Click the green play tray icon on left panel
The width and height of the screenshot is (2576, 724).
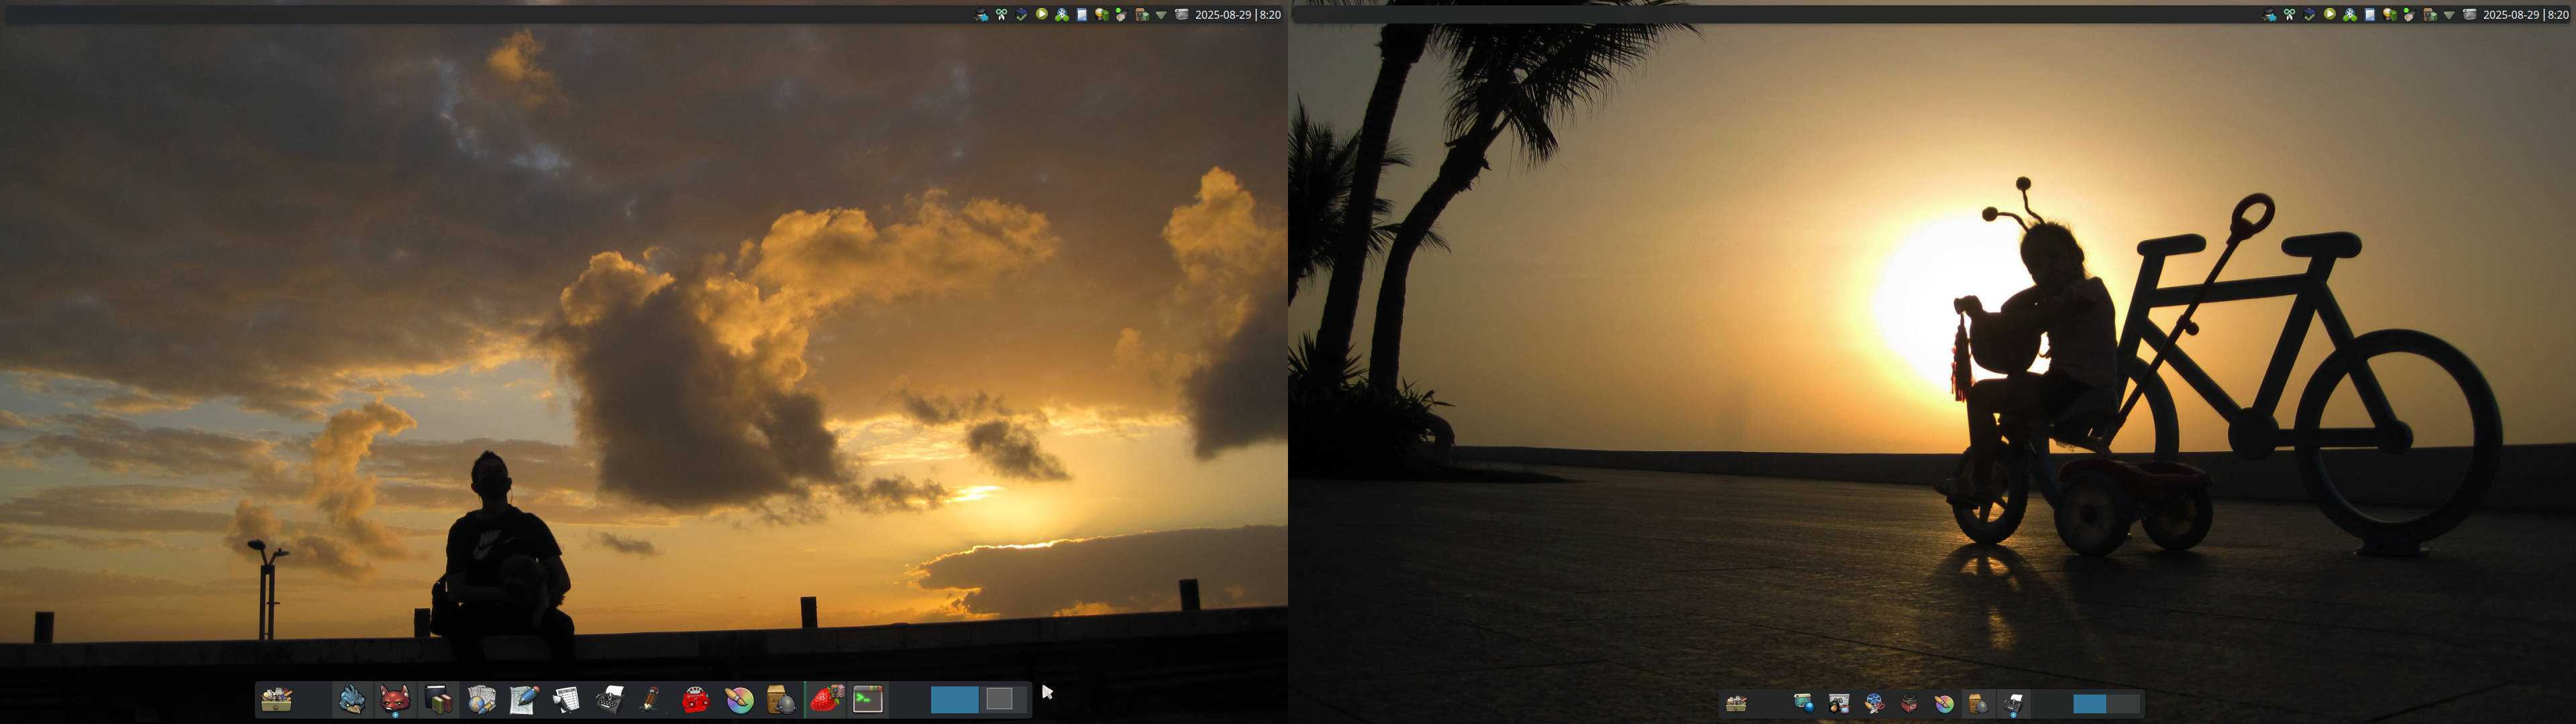(1042, 15)
